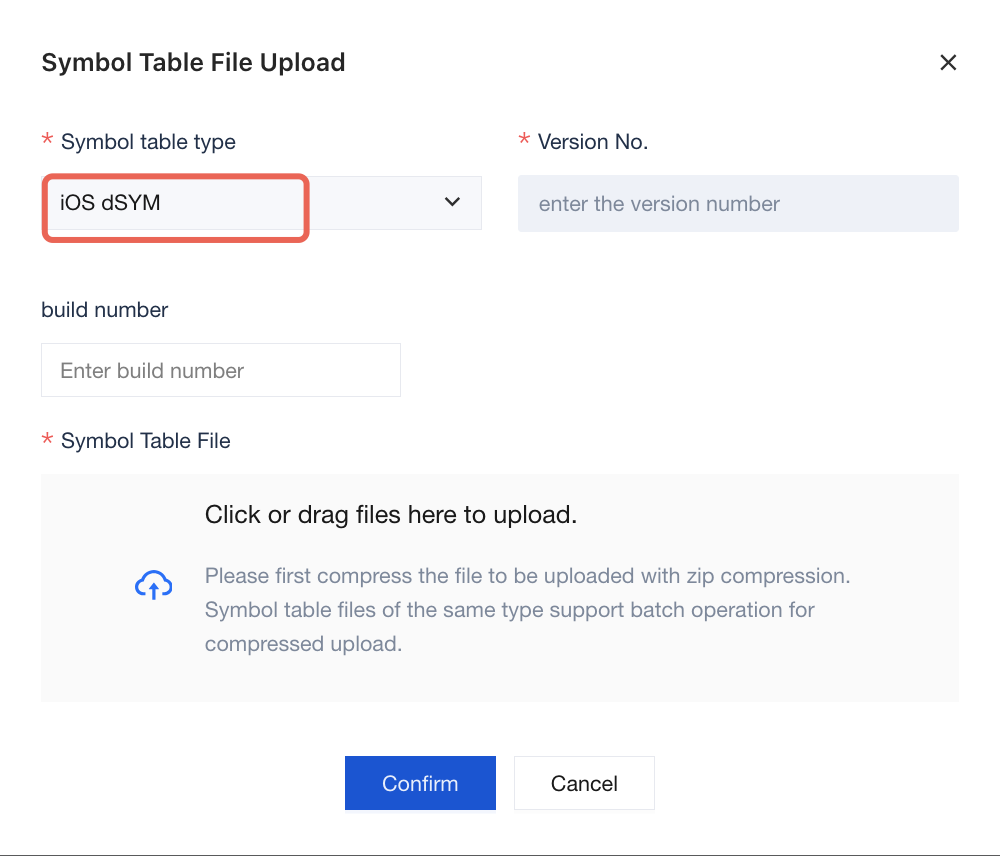Click the 'Symbol table files of the same type' line
This screenshot has width=1000, height=856.
tap(510, 610)
